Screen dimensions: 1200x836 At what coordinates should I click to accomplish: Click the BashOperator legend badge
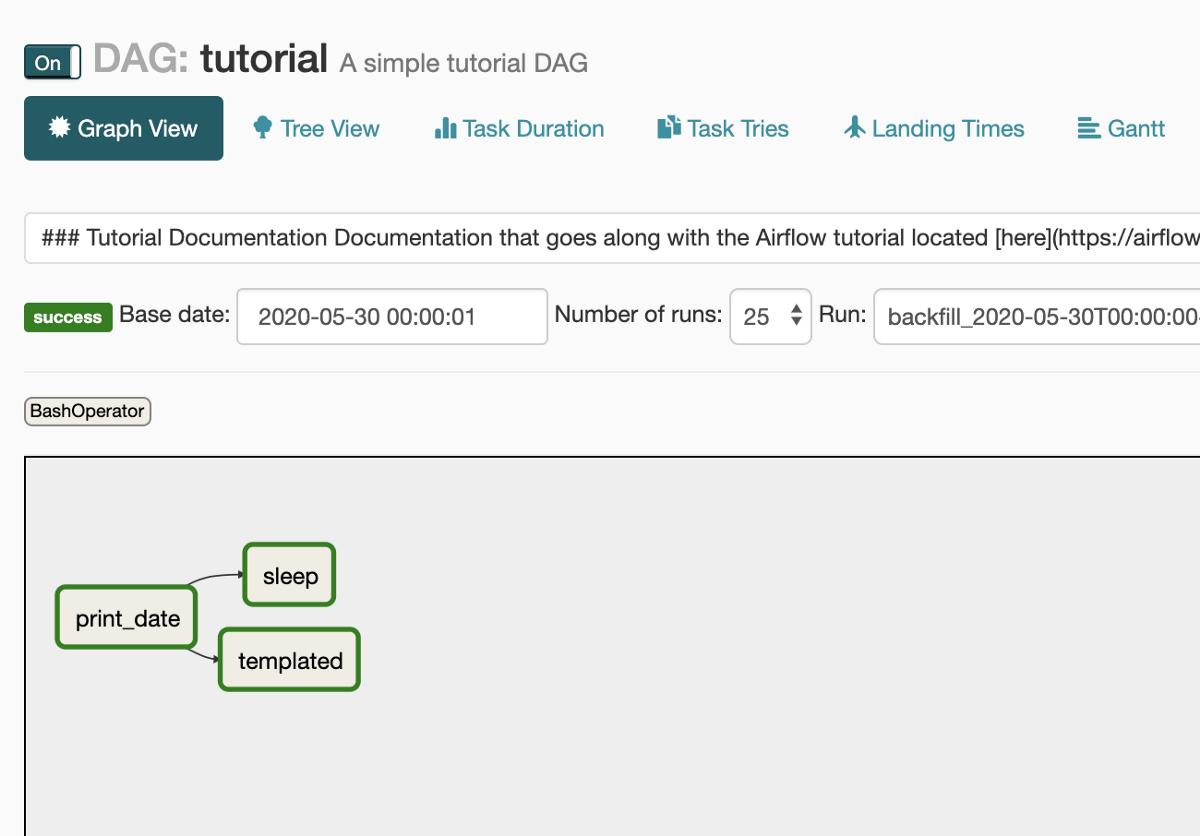(87, 411)
